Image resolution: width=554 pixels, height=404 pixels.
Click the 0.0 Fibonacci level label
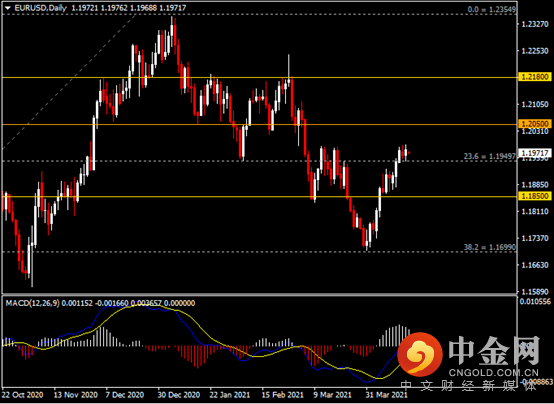coord(491,10)
